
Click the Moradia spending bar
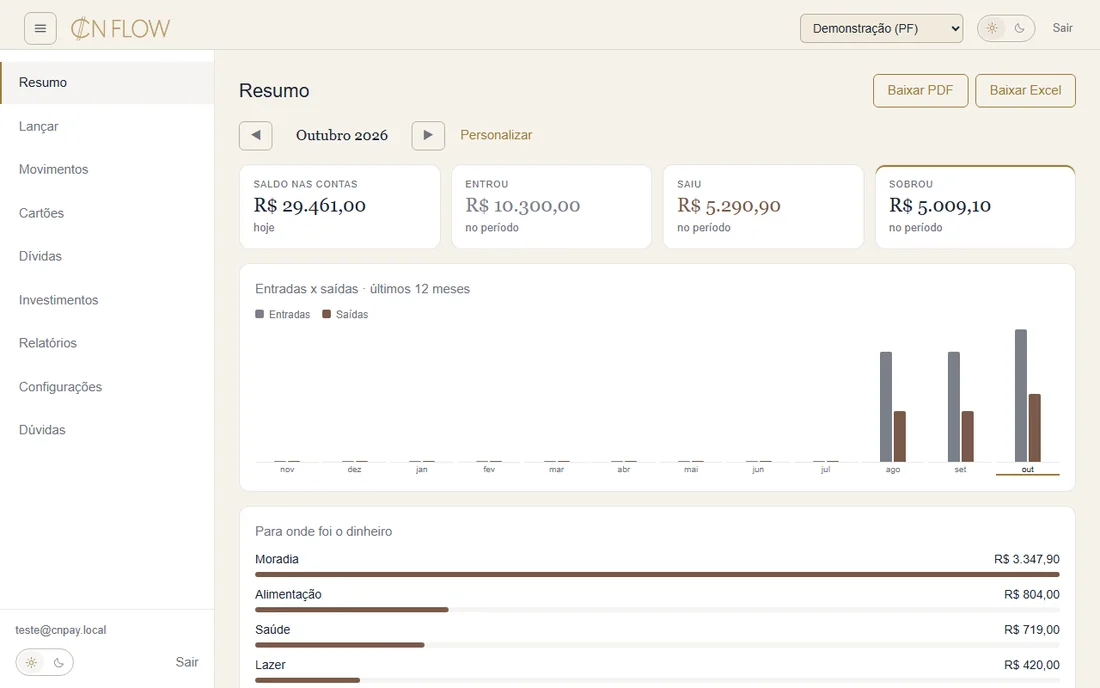point(657,574)
